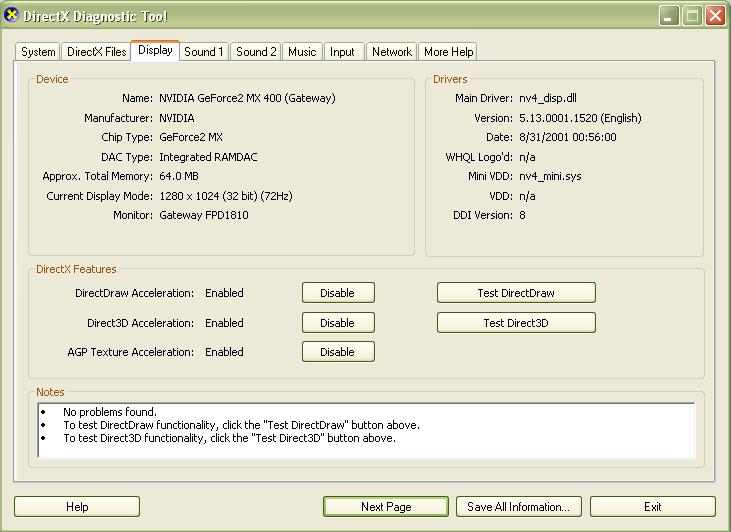Disable Direct3D Acceleration
Viewport: 731px width, 532px height.
tap(338, 323)
